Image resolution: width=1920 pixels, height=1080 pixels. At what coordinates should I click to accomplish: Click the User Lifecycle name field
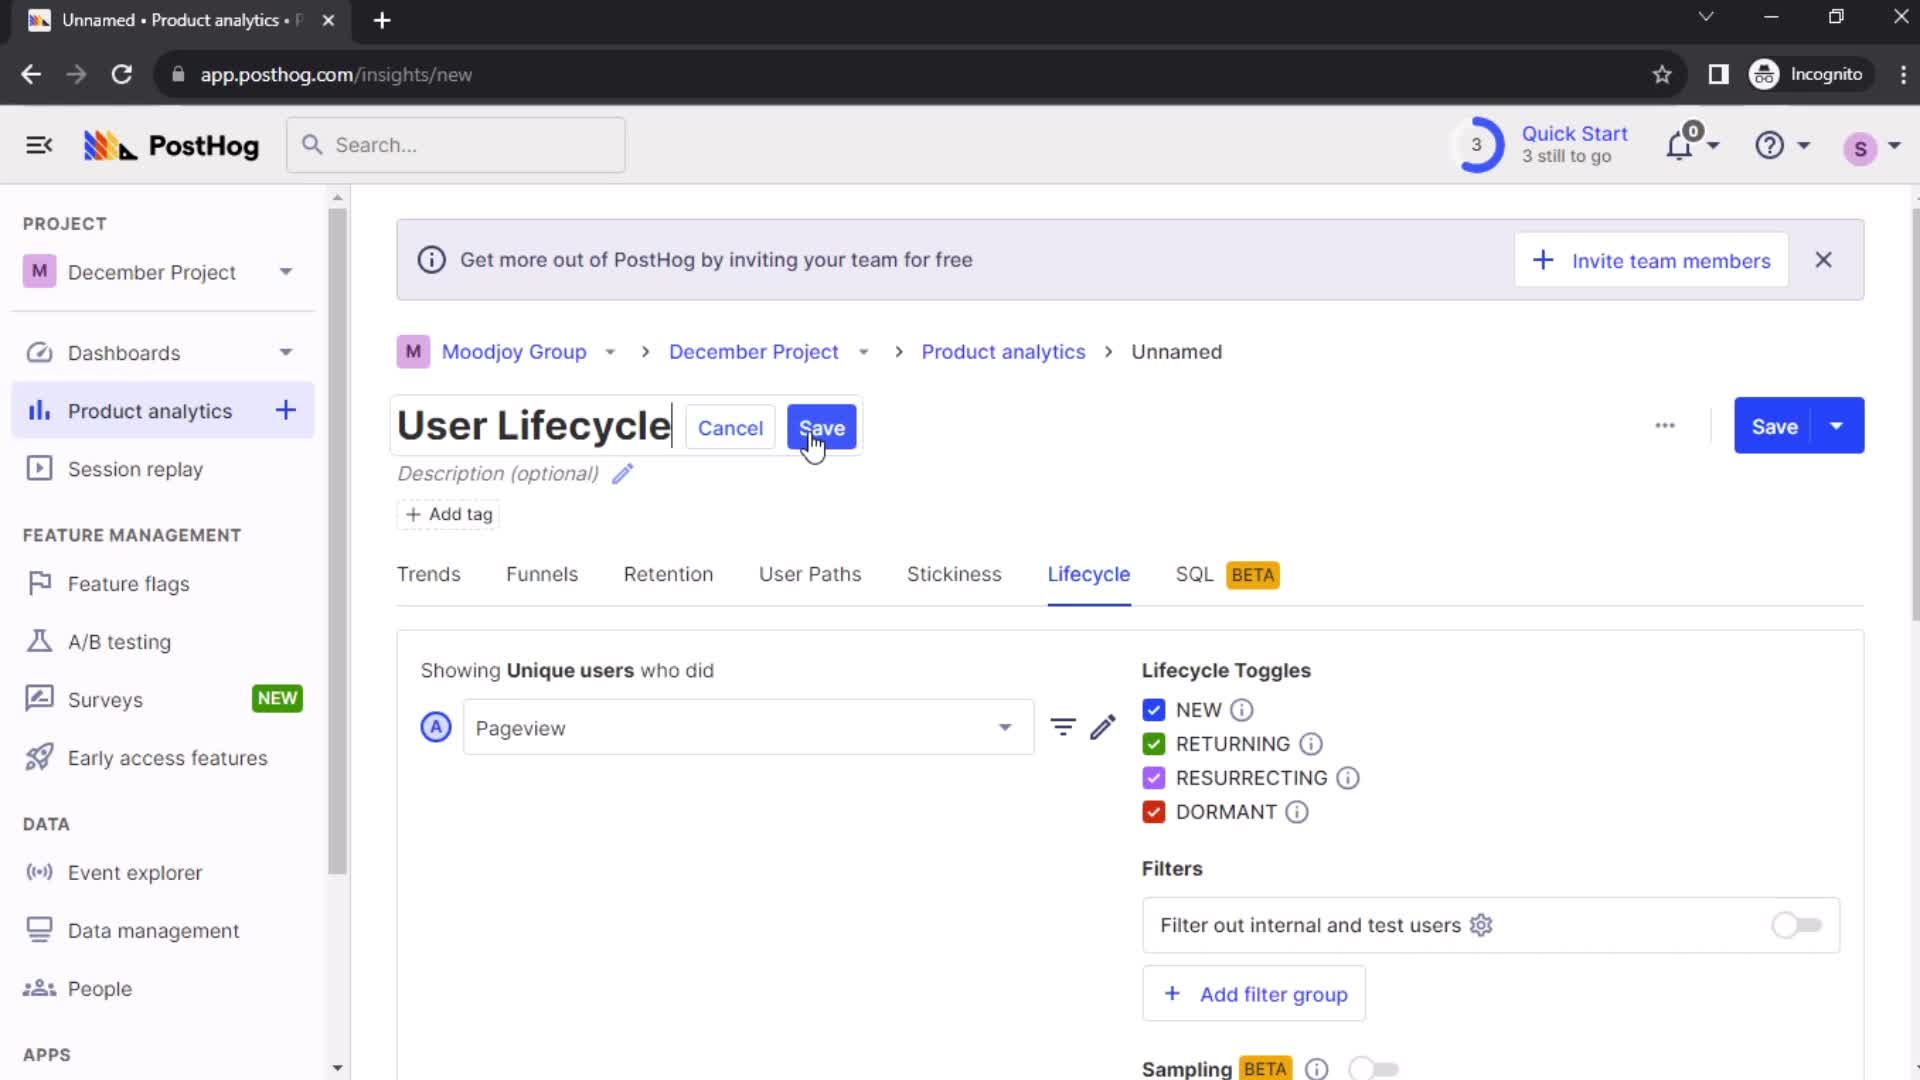point(535,426)
